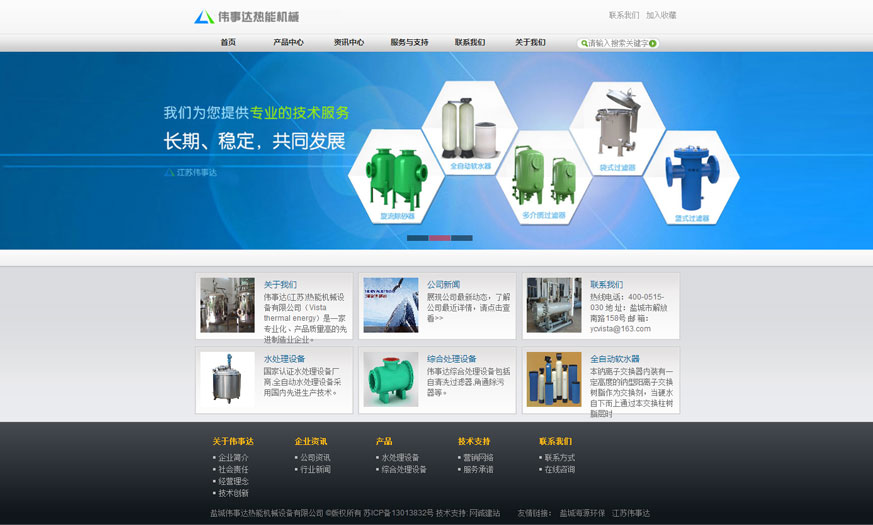Click the 伟事达热能机械 logo
The height and width of the screenshot is (525, 873).
[x=247, y=17]
